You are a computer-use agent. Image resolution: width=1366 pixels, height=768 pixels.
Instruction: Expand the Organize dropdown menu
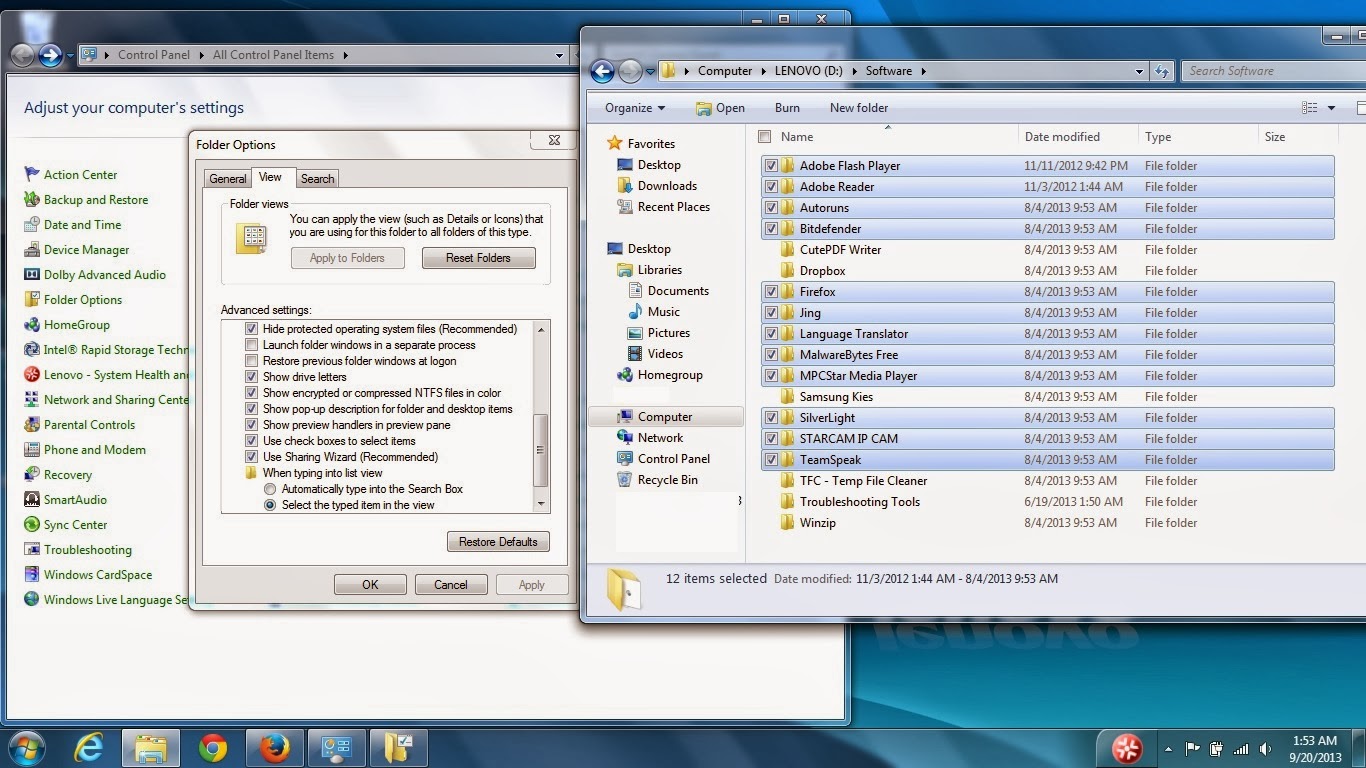[x=635, y=108]
